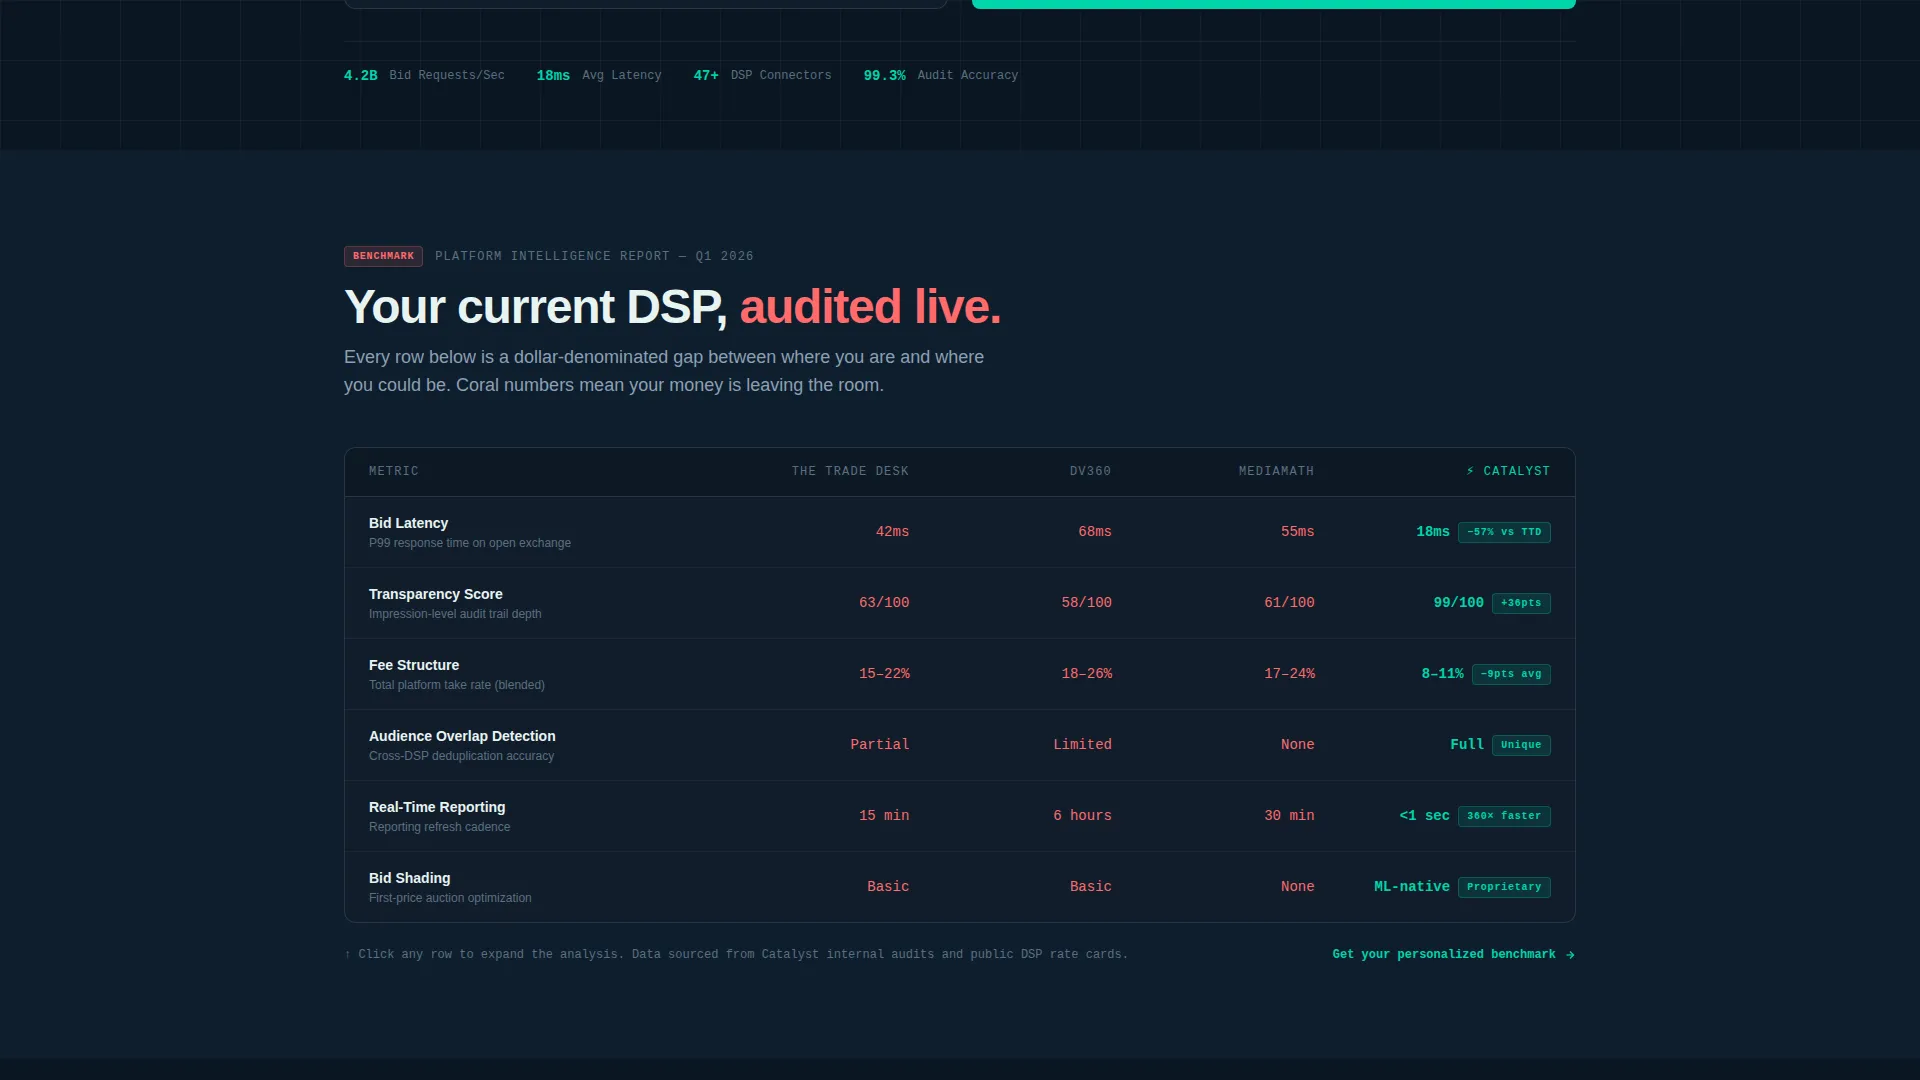This screenshot has height=1080, width=1920.
Task: Select the -57% vs TTD badge
Action: coord(1504,532)
